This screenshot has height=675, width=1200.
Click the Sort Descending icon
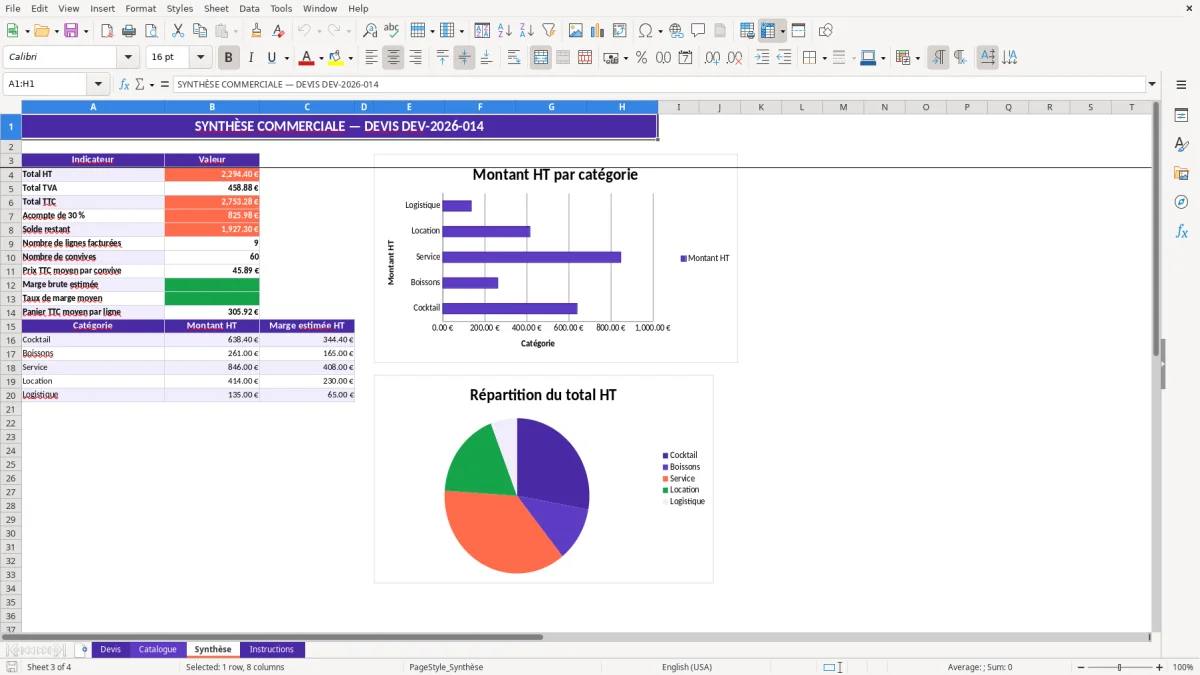click(x=526, y=31)
